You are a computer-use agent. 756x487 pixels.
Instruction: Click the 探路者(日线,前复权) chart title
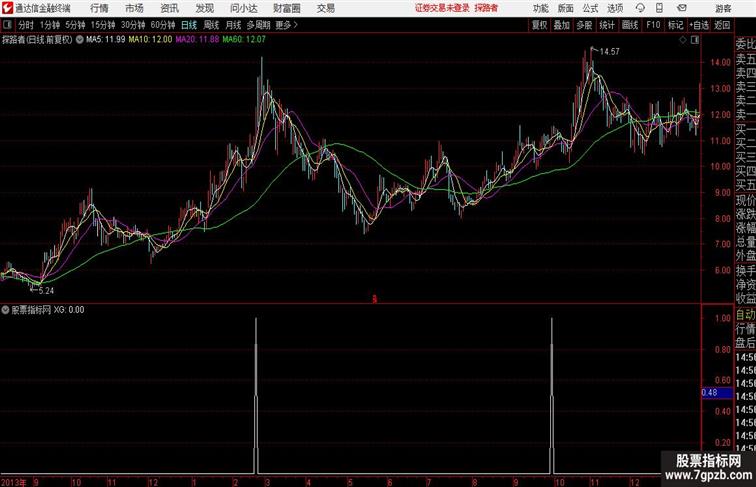[x=37, y=40]
